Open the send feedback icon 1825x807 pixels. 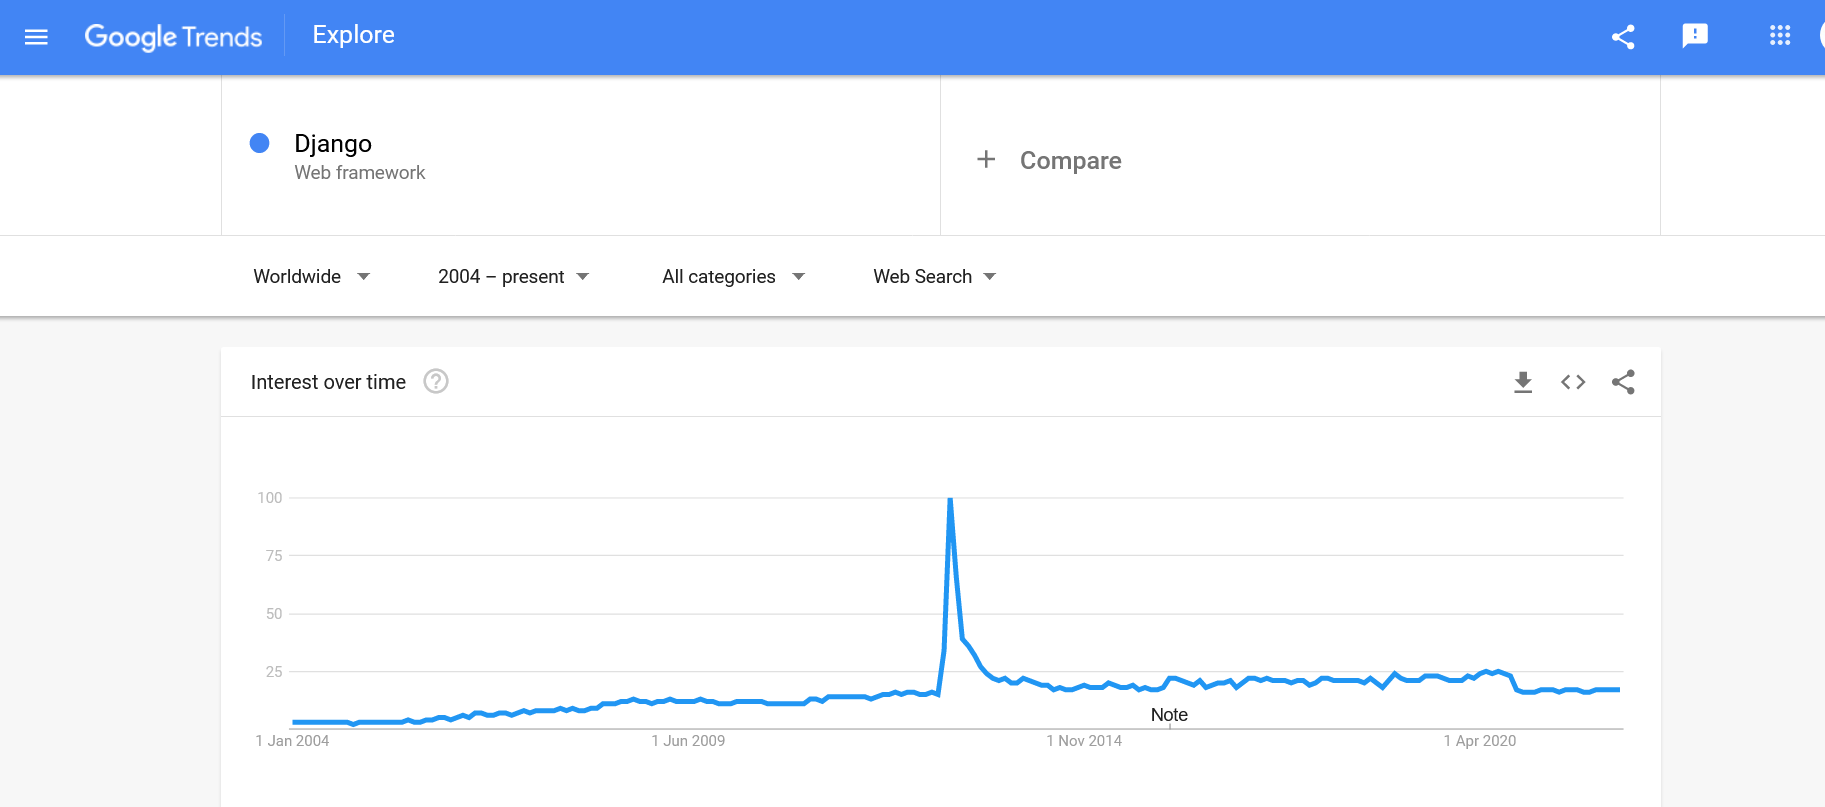(1695, 36)
